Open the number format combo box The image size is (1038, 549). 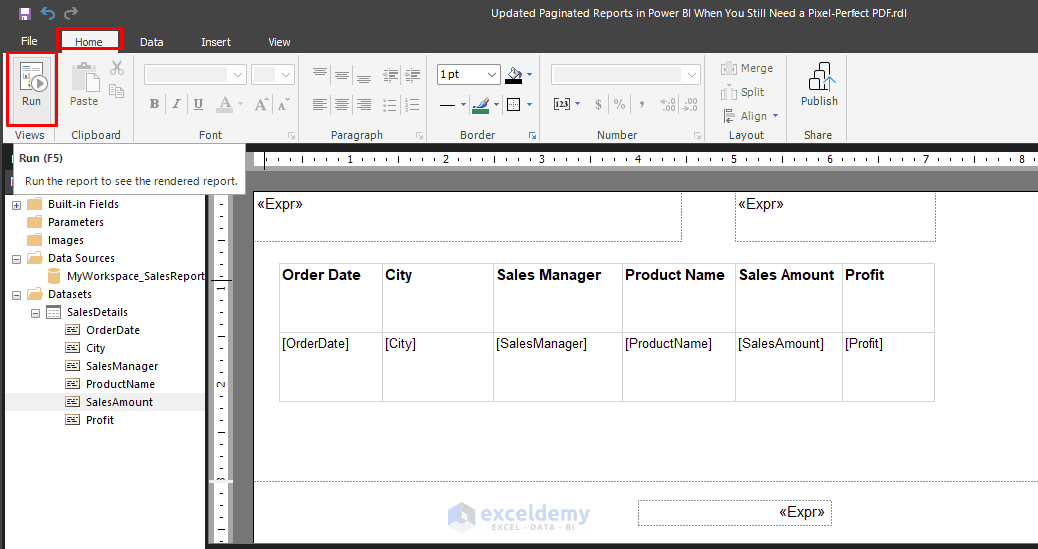(x=626, y=74)
